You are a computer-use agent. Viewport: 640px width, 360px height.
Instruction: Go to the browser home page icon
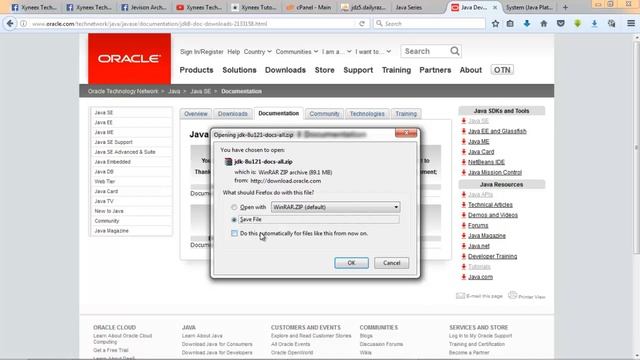click(x=544, y=24)
